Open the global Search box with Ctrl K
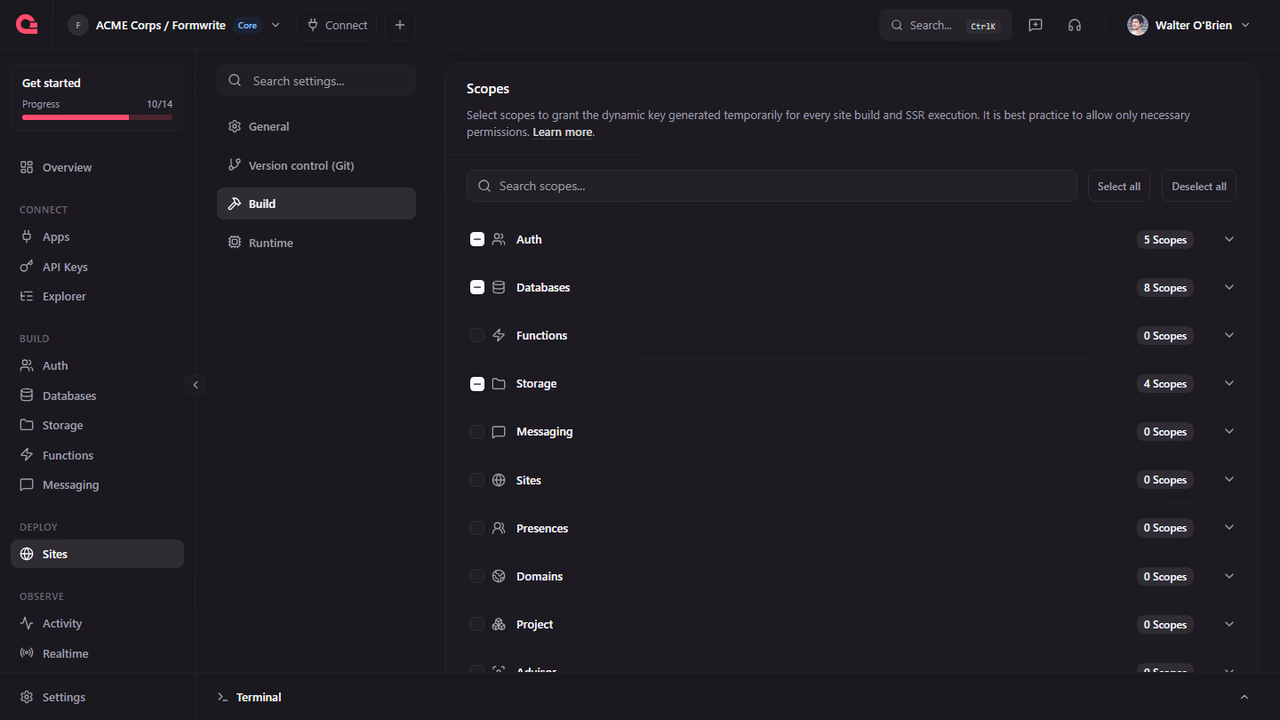This screenshot has height=720, width=1280. tap(946, 25)
